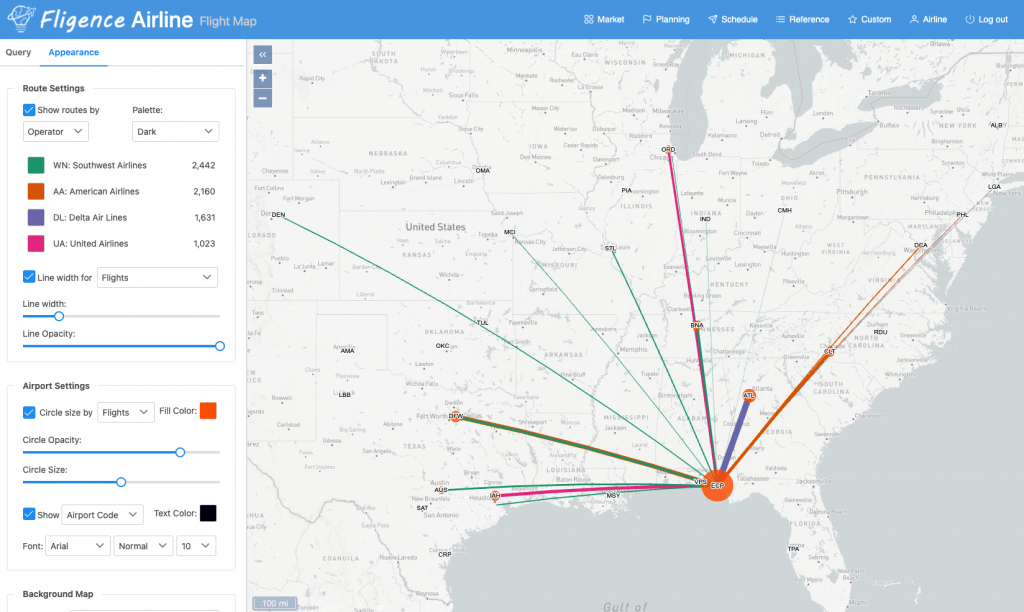Open the airport Fill Color orange swatch

click(x=208, y=411)
